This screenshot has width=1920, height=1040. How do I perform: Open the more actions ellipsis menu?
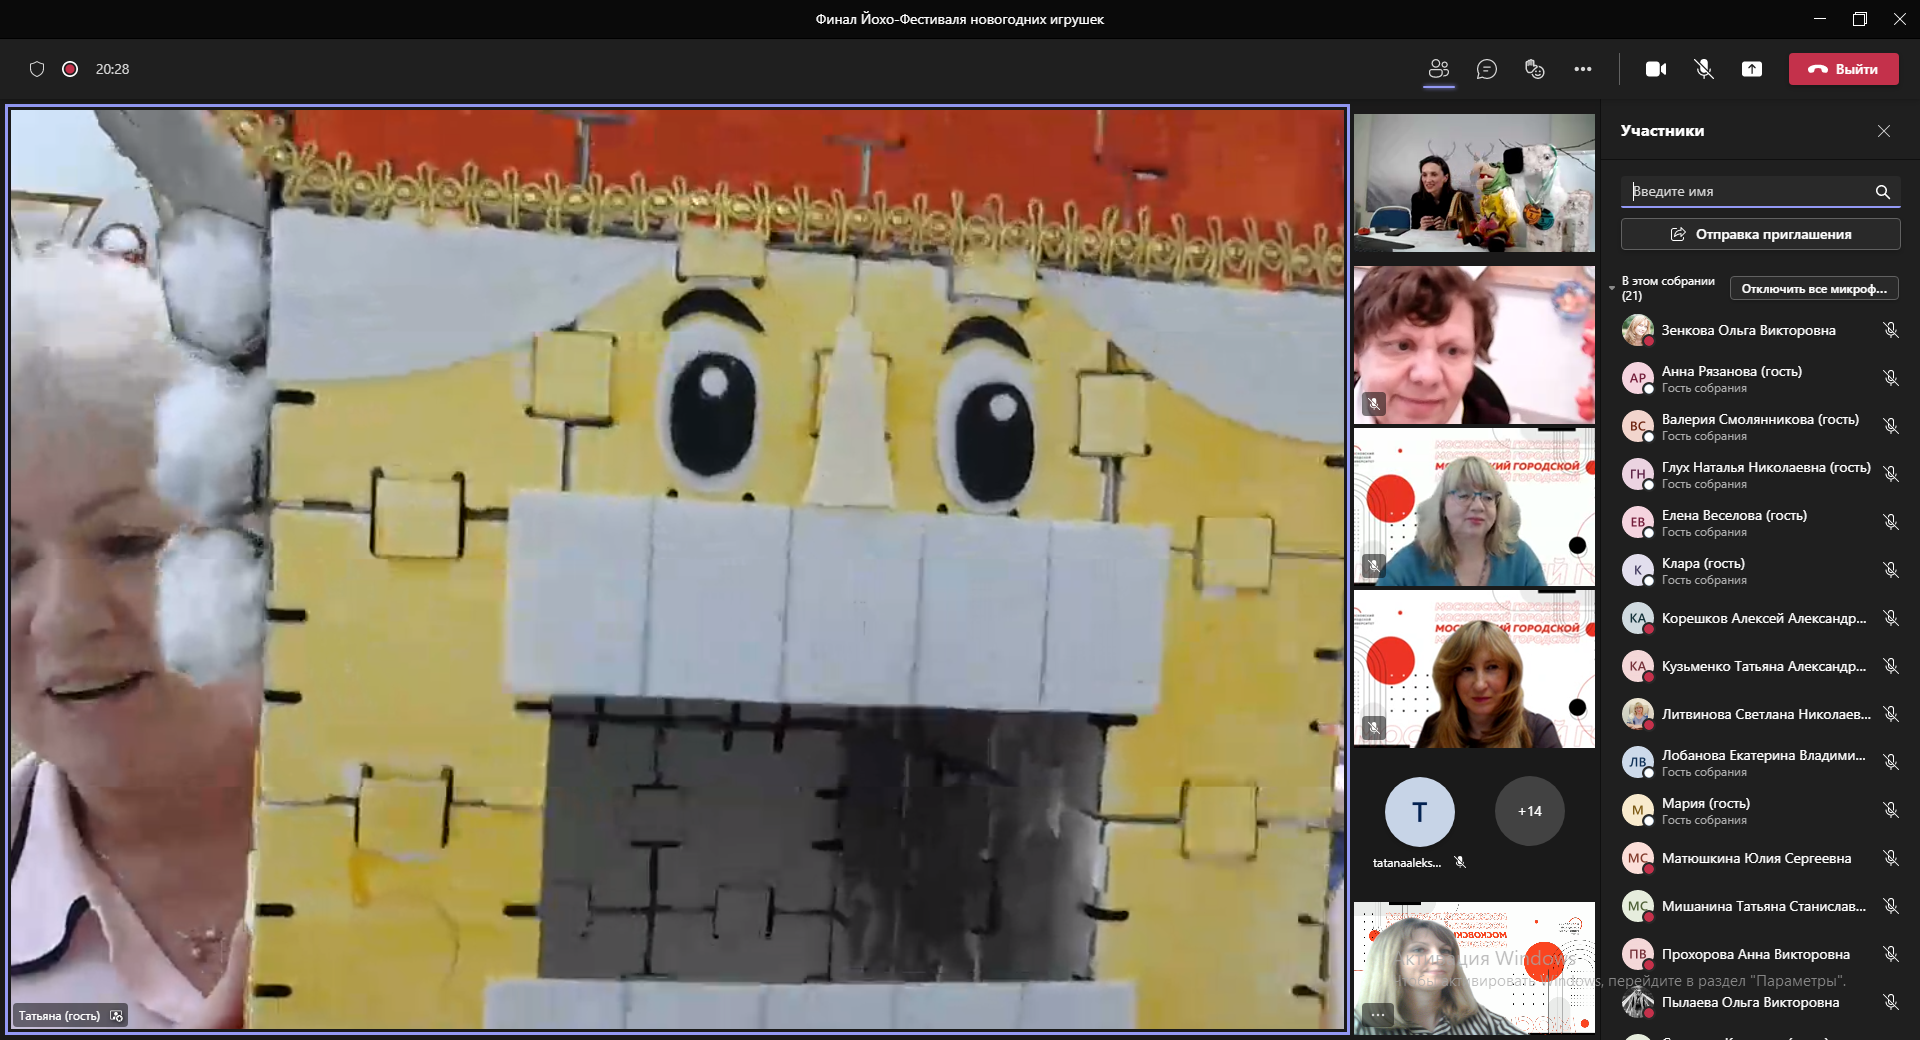pos(1582,69)
